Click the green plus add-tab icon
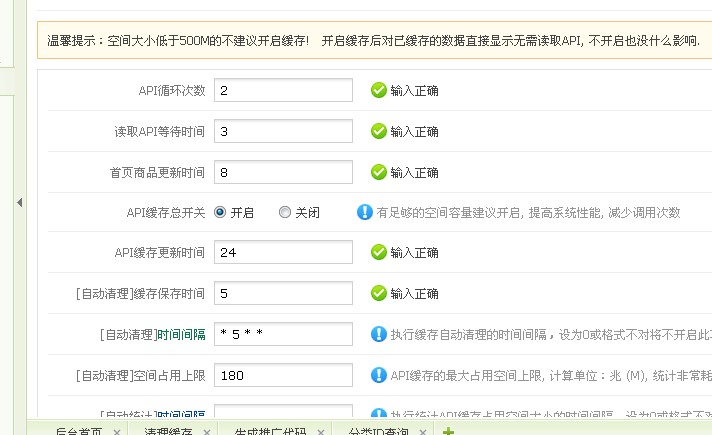Screen dimensions: 712x435 click(x=448, y=431)
